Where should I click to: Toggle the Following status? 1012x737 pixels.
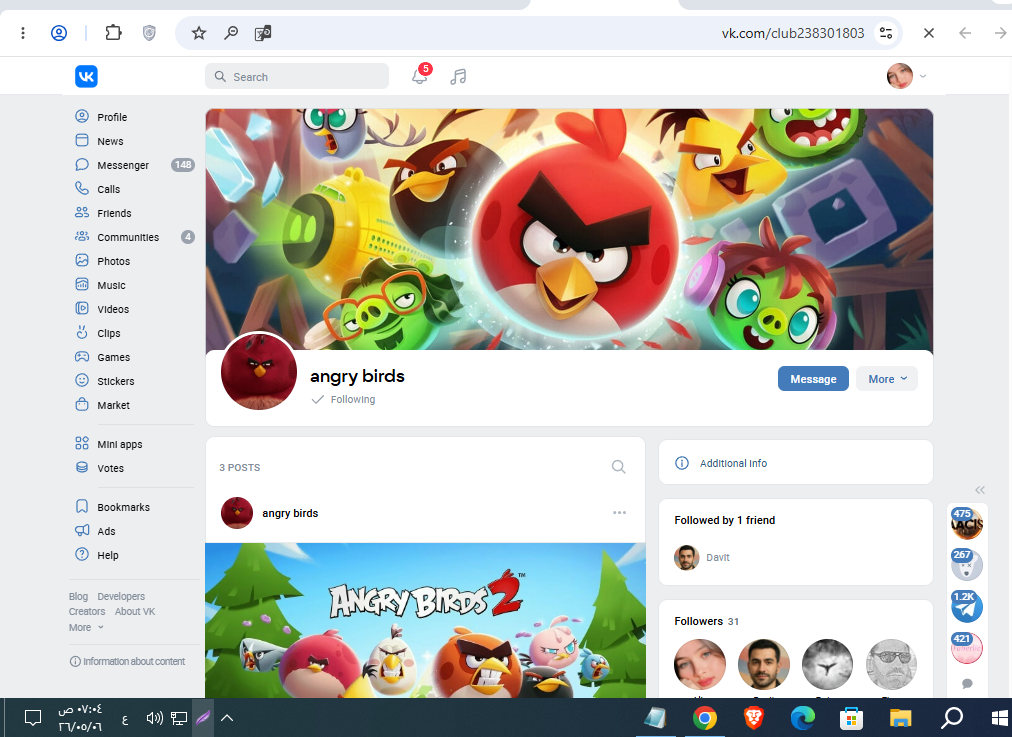343,399
